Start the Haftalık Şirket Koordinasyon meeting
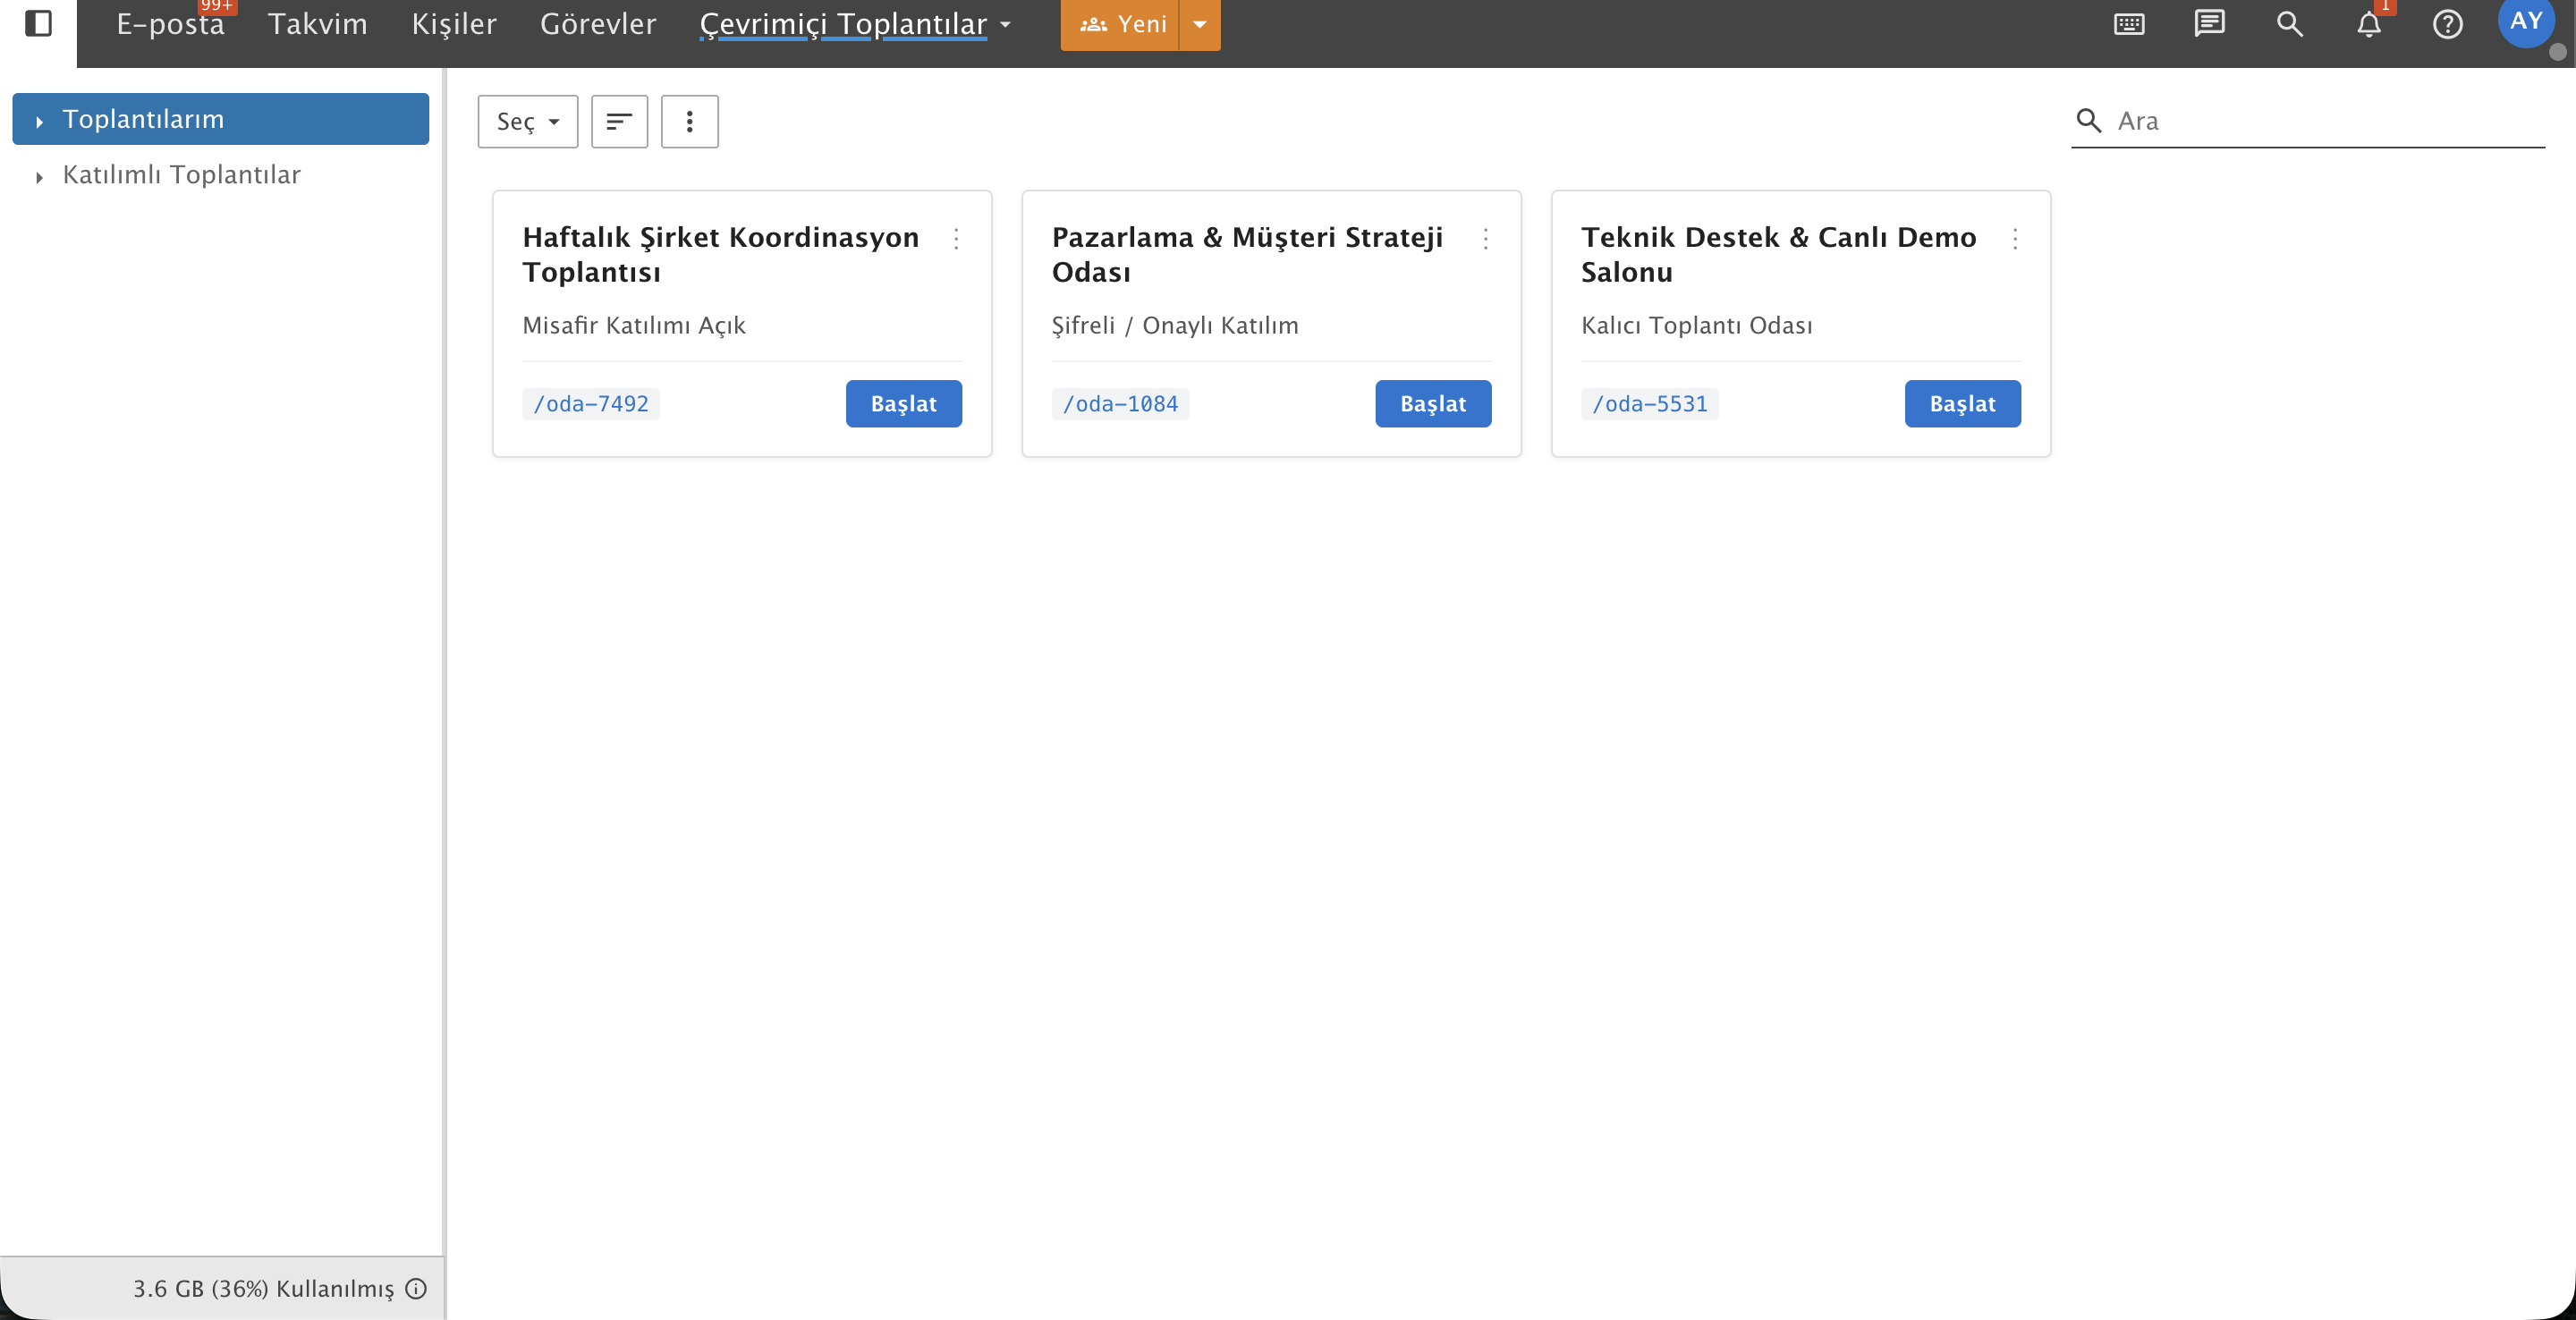This screenshot has height=1320, width=2576. (903, 403)
